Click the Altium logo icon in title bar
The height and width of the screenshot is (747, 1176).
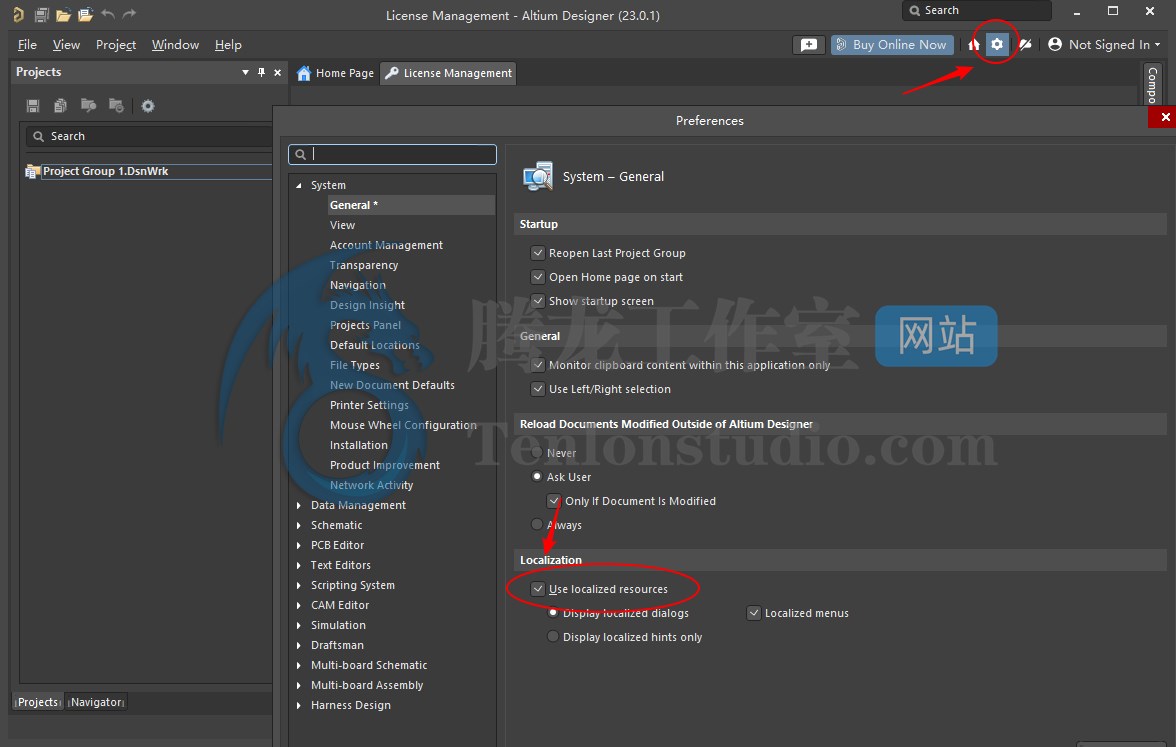pyautogui.click(x=18, y=14)
